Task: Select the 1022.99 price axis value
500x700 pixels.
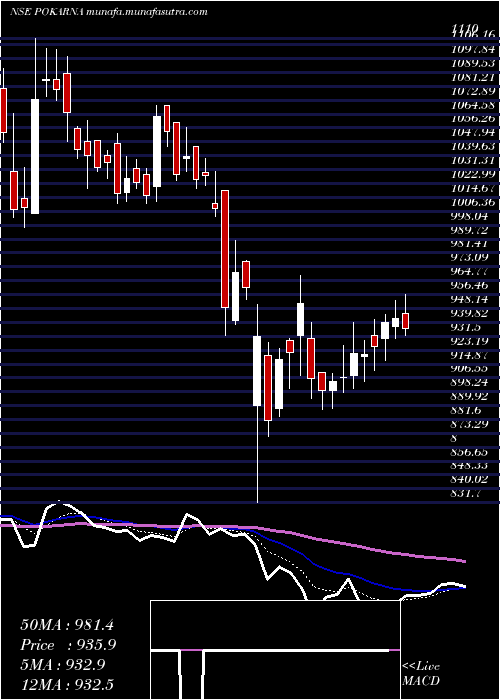Action: point(474,174)
